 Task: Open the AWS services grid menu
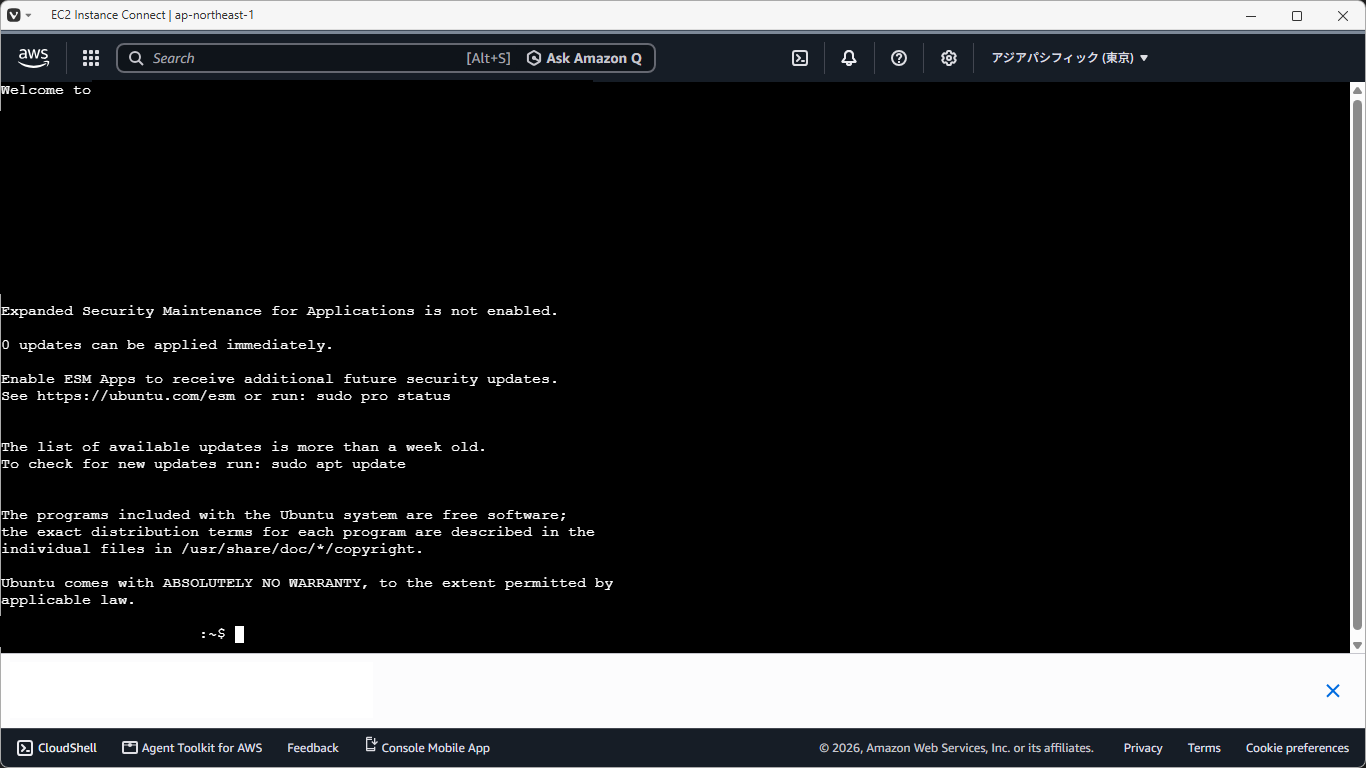click(91, 58)
